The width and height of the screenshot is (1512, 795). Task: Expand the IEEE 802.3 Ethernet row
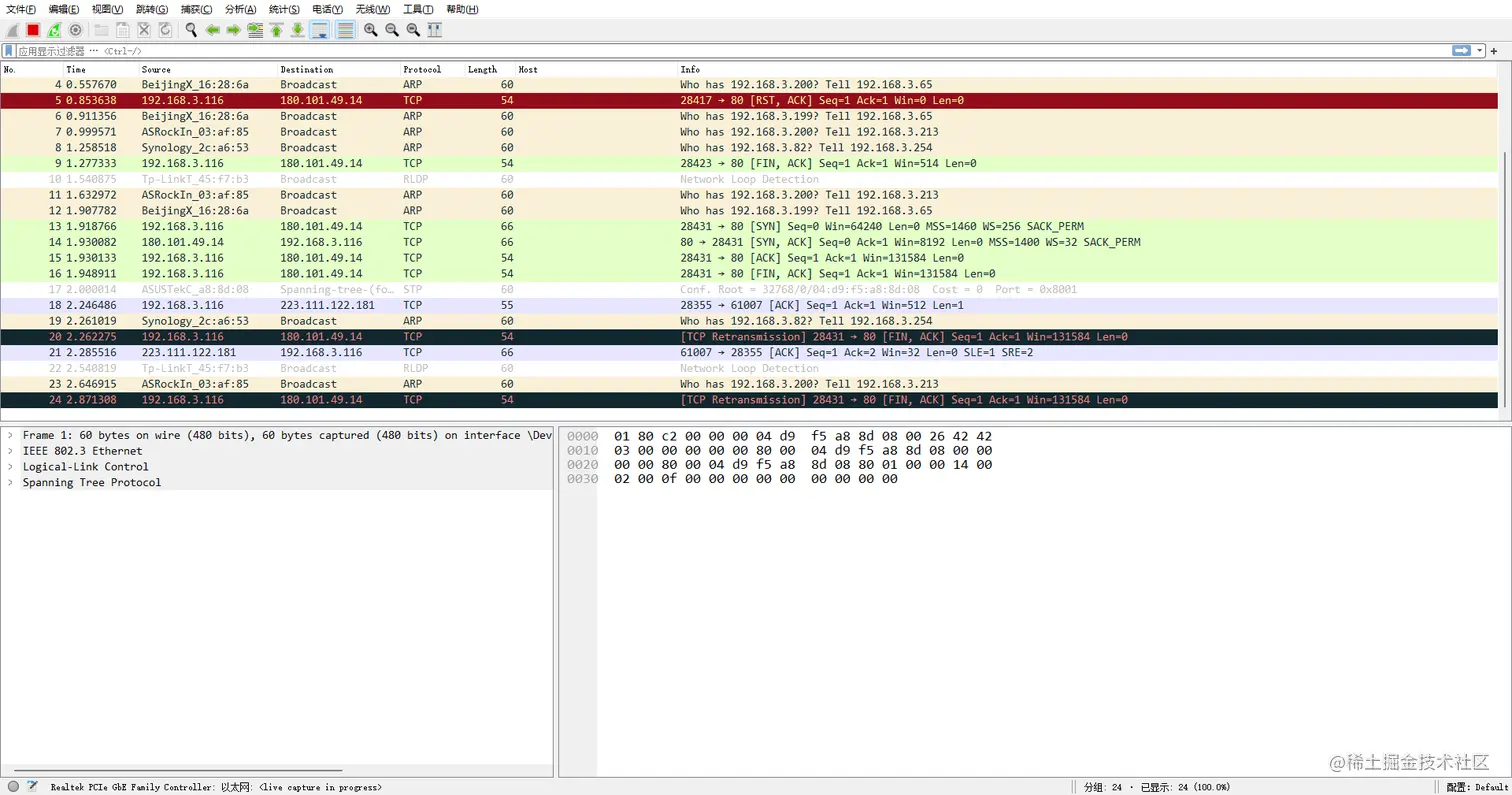10,451
